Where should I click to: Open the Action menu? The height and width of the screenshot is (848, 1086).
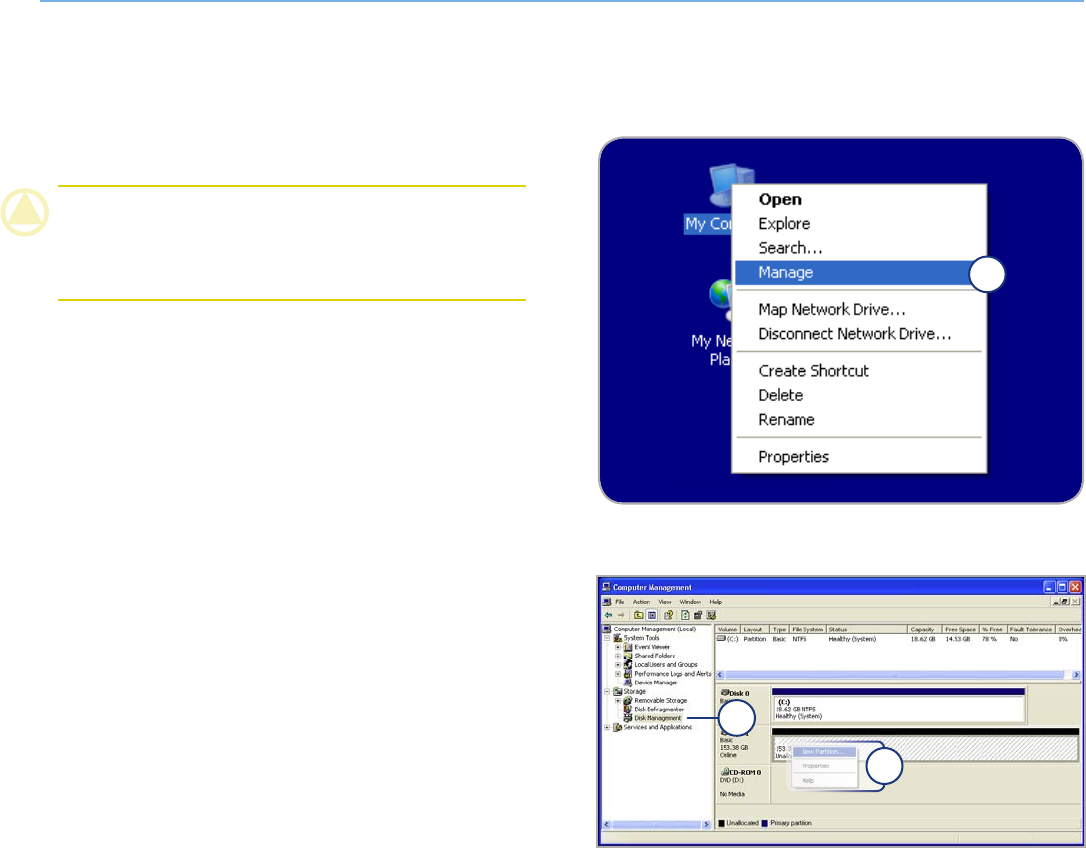click(641, 602)
